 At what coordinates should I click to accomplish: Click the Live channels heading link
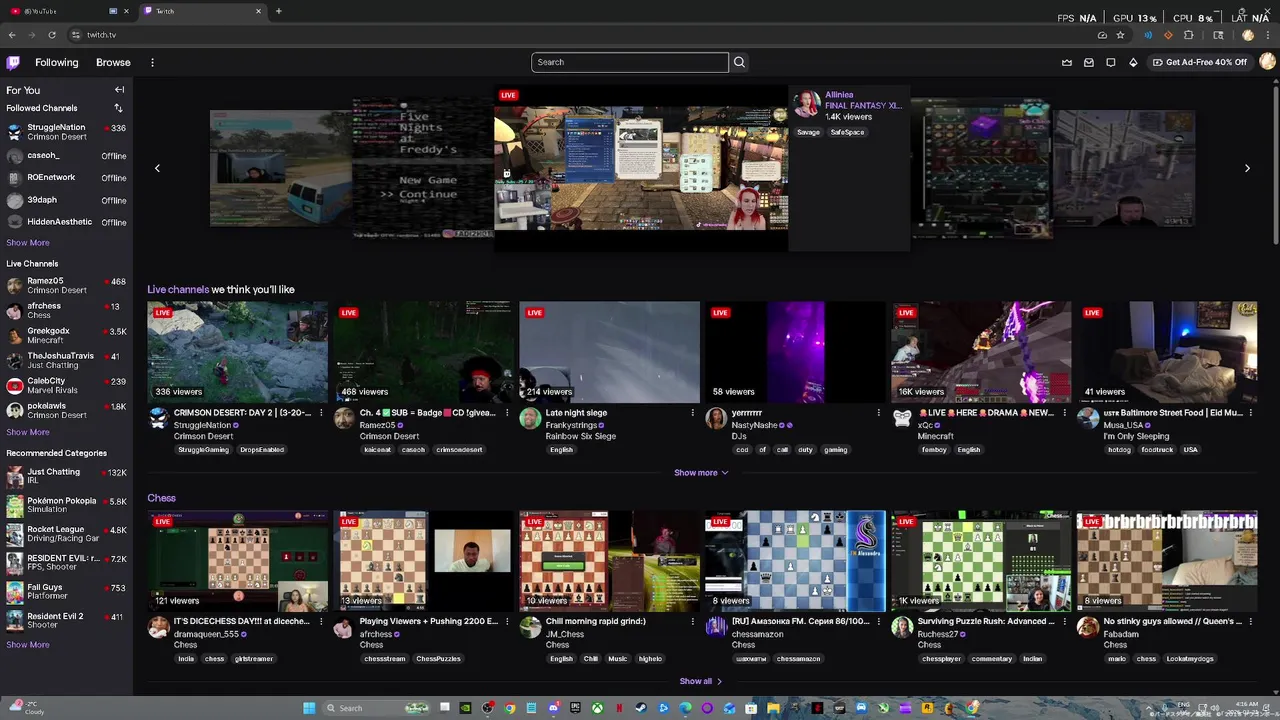[178, 290]
